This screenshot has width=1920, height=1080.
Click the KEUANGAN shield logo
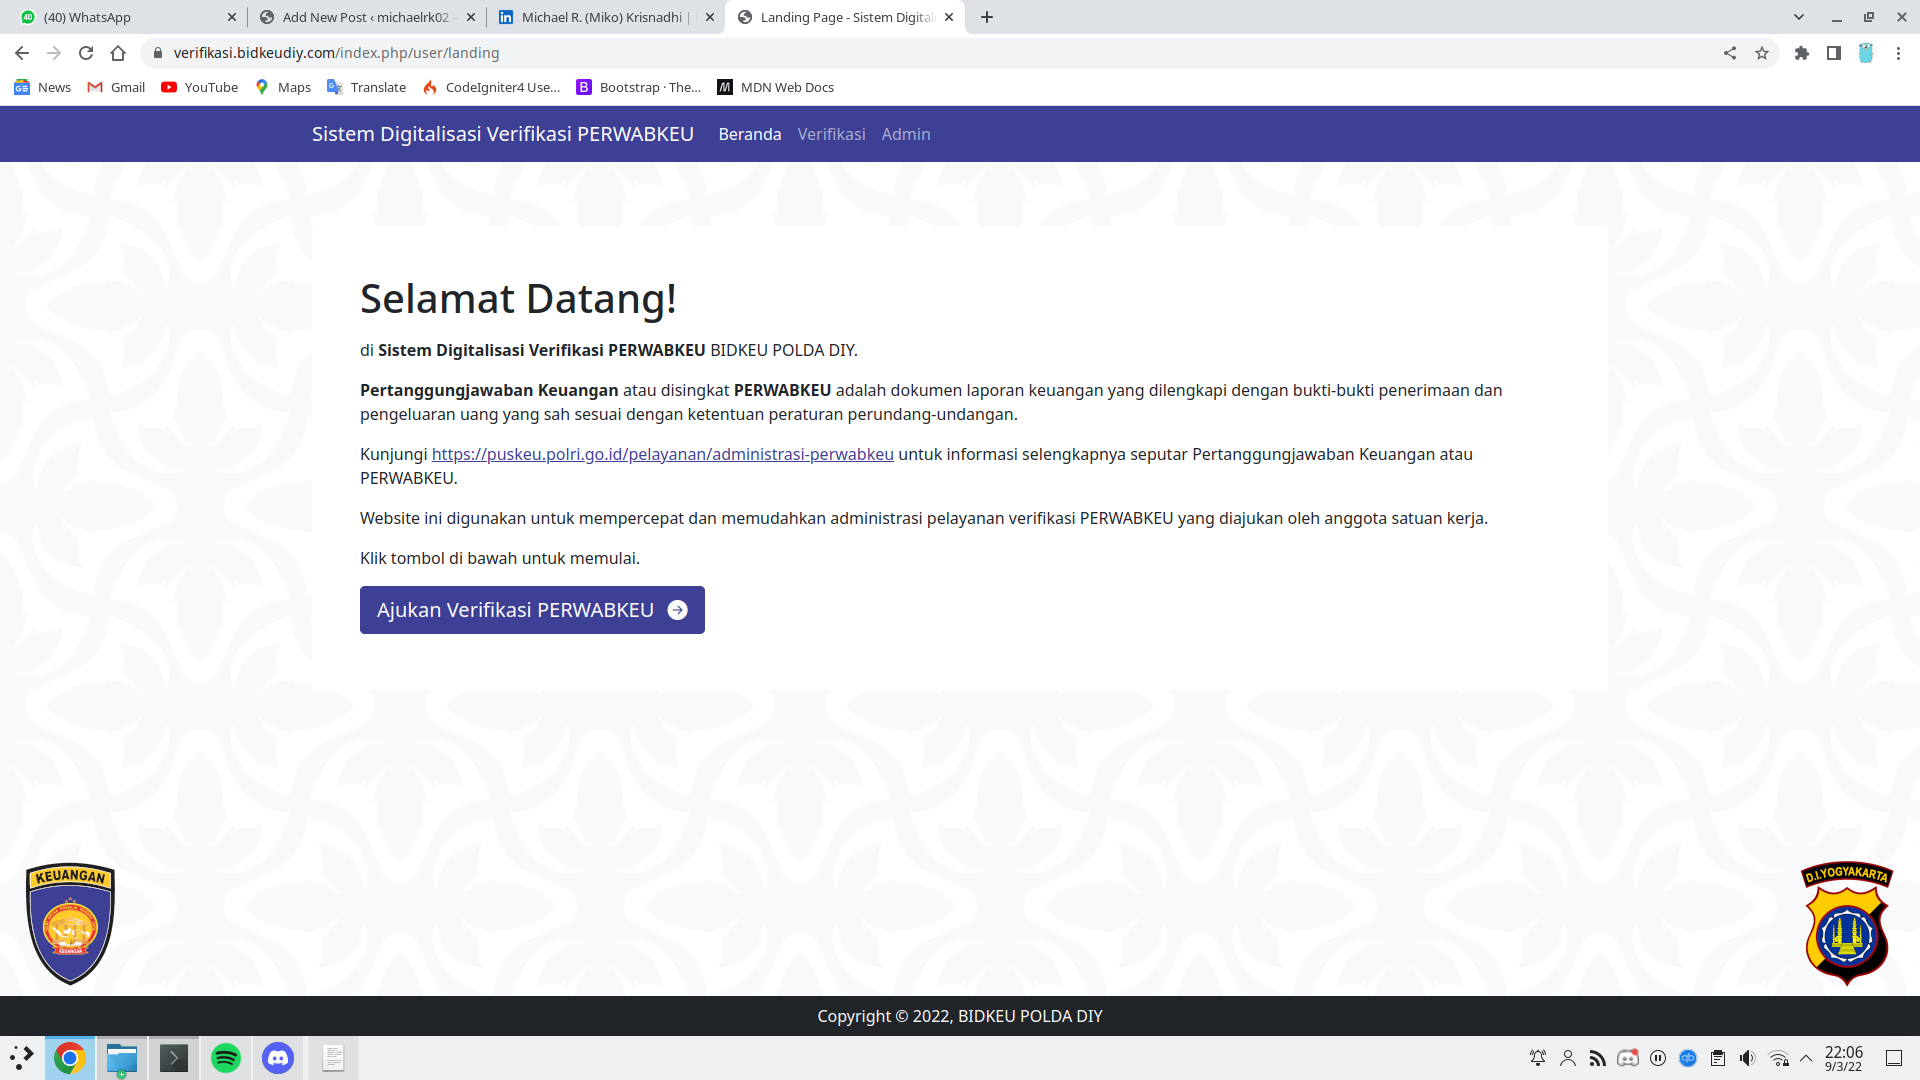pyautogui.click(x=70, y=923)
